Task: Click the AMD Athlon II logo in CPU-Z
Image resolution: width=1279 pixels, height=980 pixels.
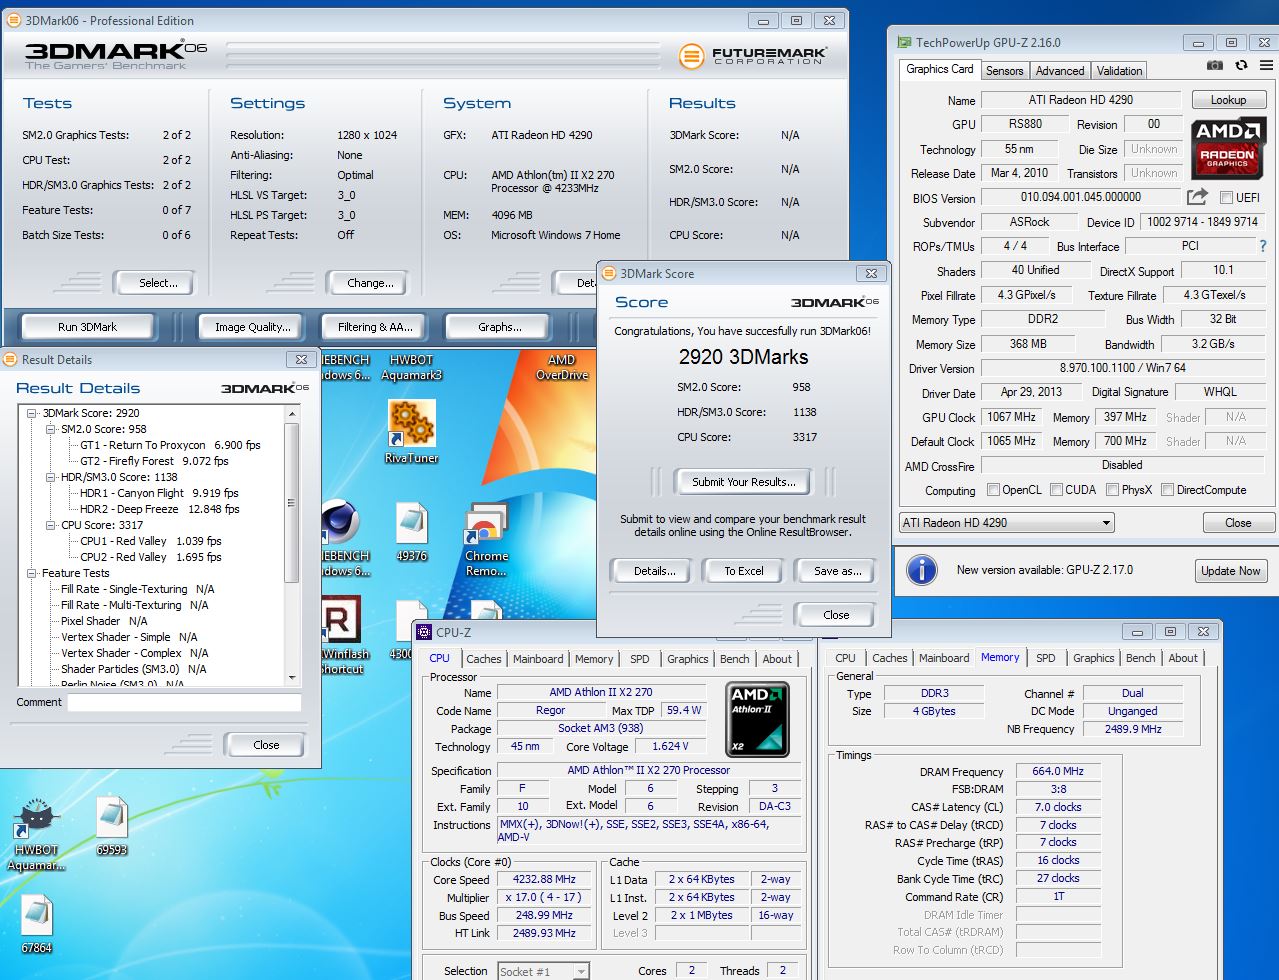Action: [x=757, y=719]
